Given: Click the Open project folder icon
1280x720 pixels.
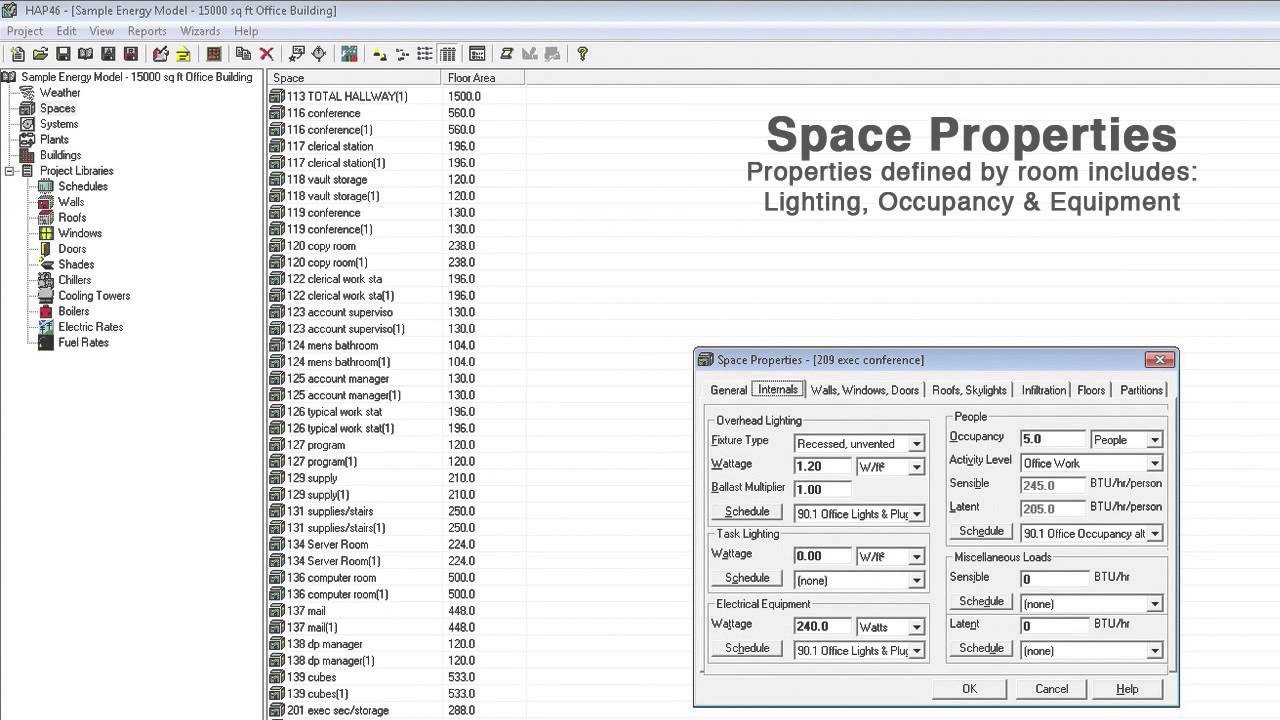Looking at the screenshot, I should (40, 54).
